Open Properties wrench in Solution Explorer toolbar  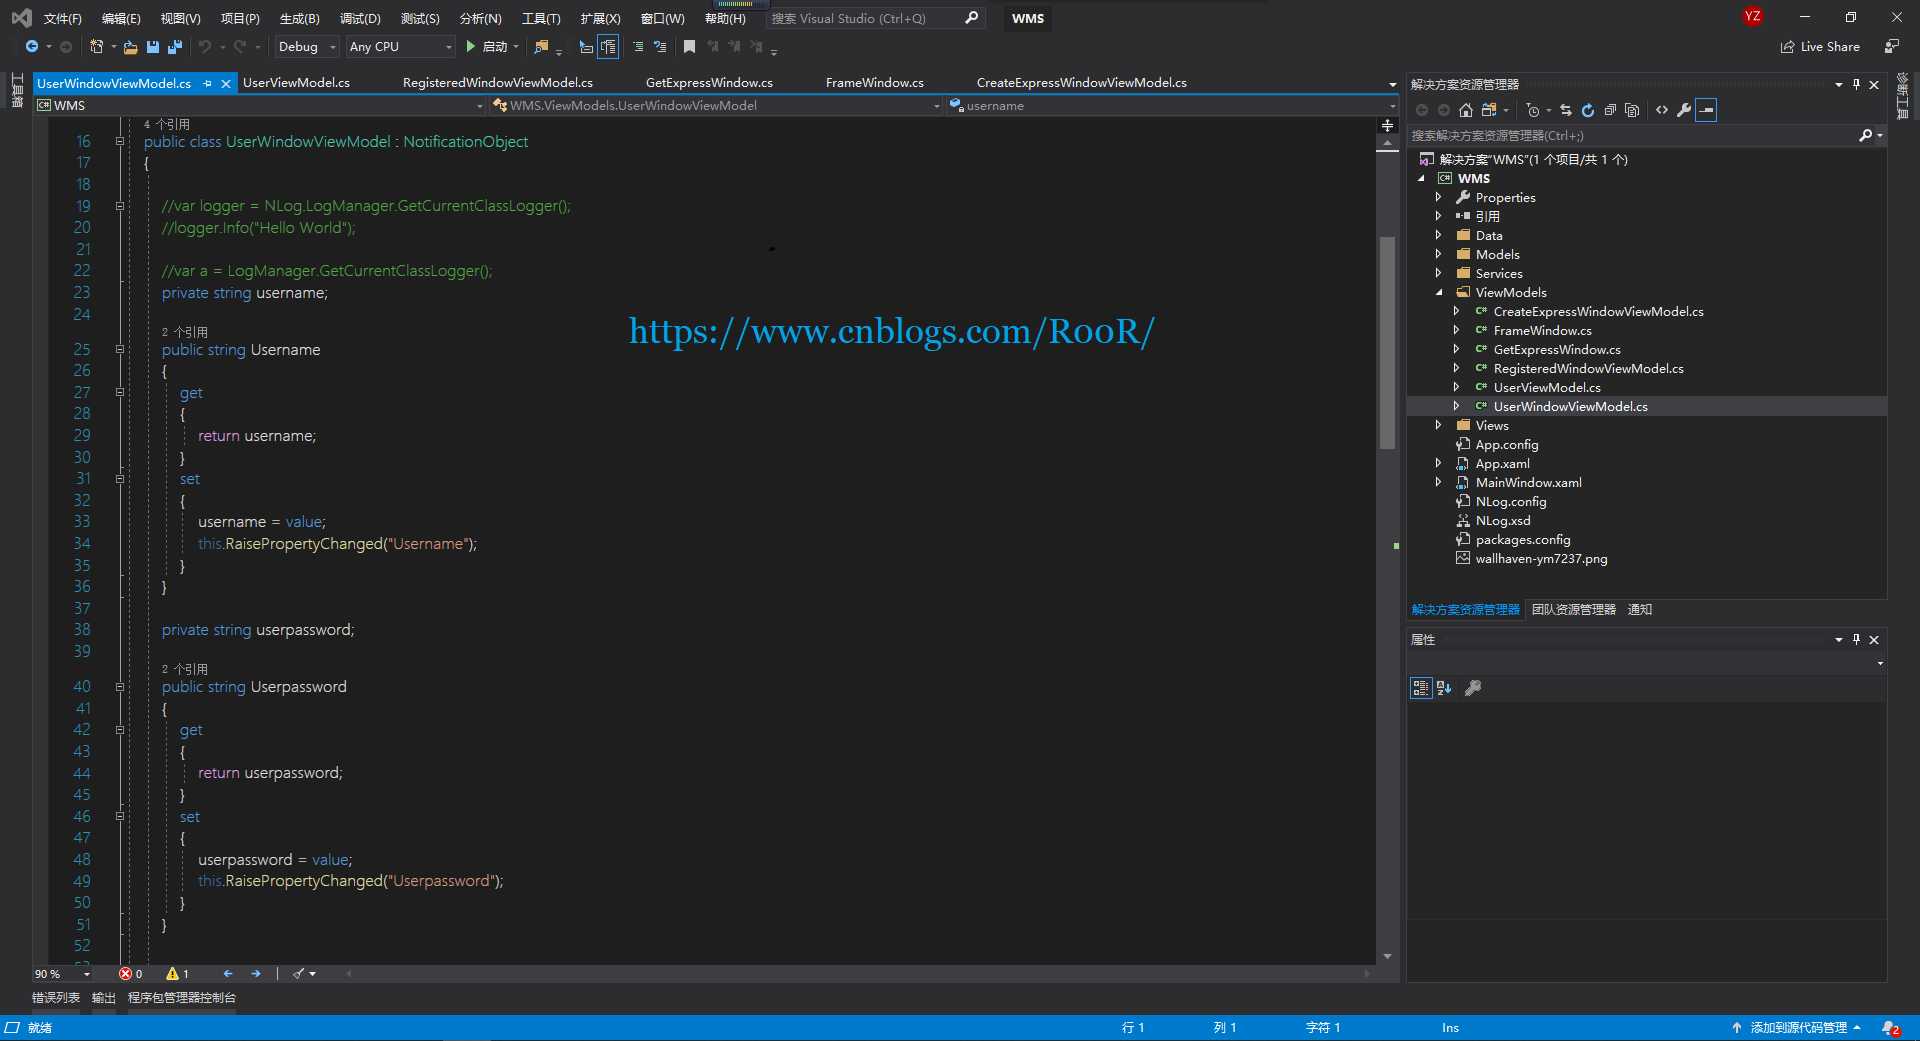pos(1684,110)
